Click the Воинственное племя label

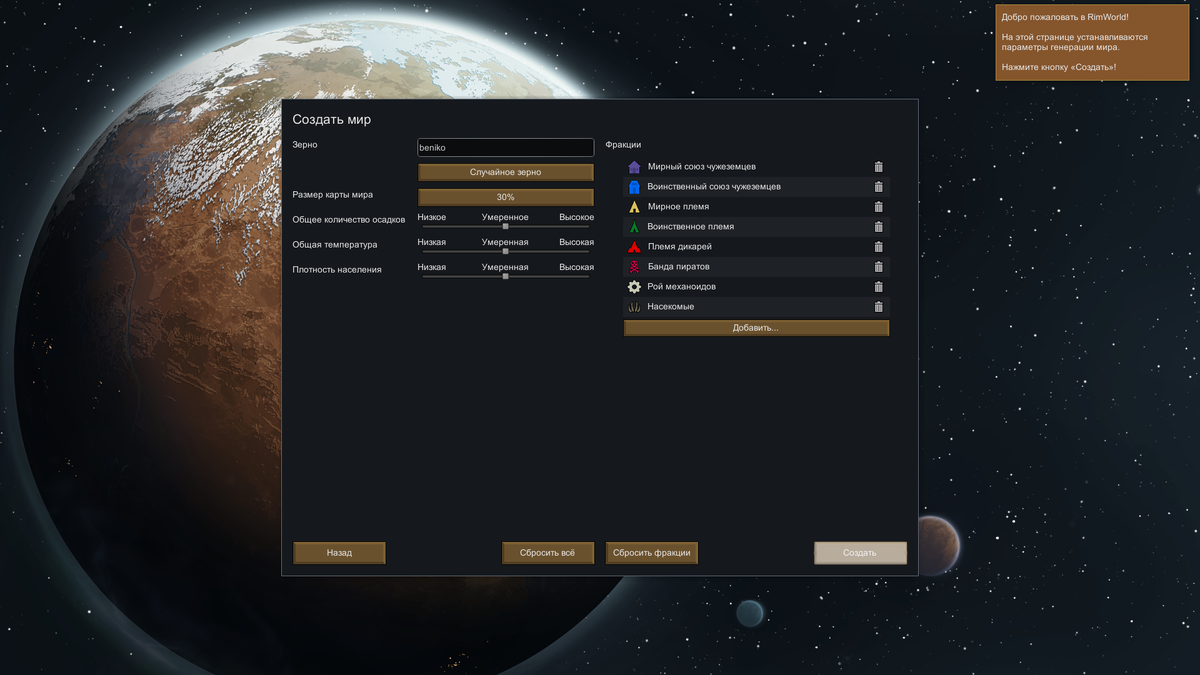click(690, 227)
